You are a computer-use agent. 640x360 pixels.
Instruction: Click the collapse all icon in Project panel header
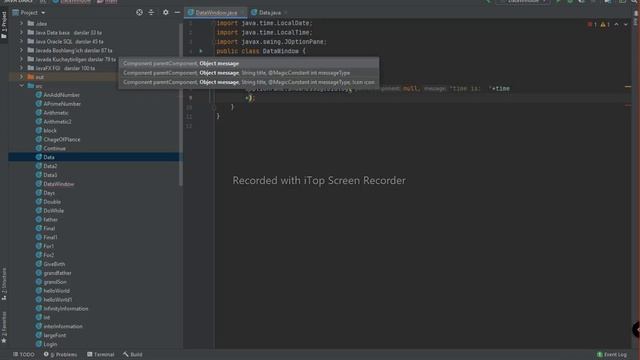coord(151,13)
